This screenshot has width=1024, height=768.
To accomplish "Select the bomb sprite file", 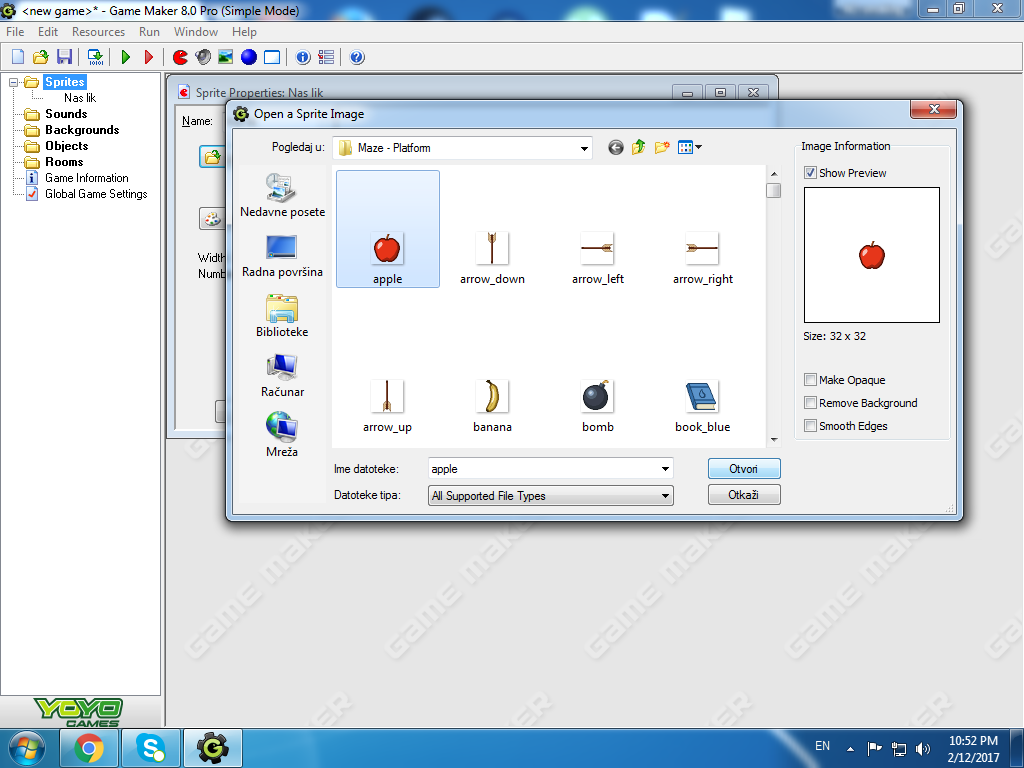I will pyautogui.click(x=598, y=406).
